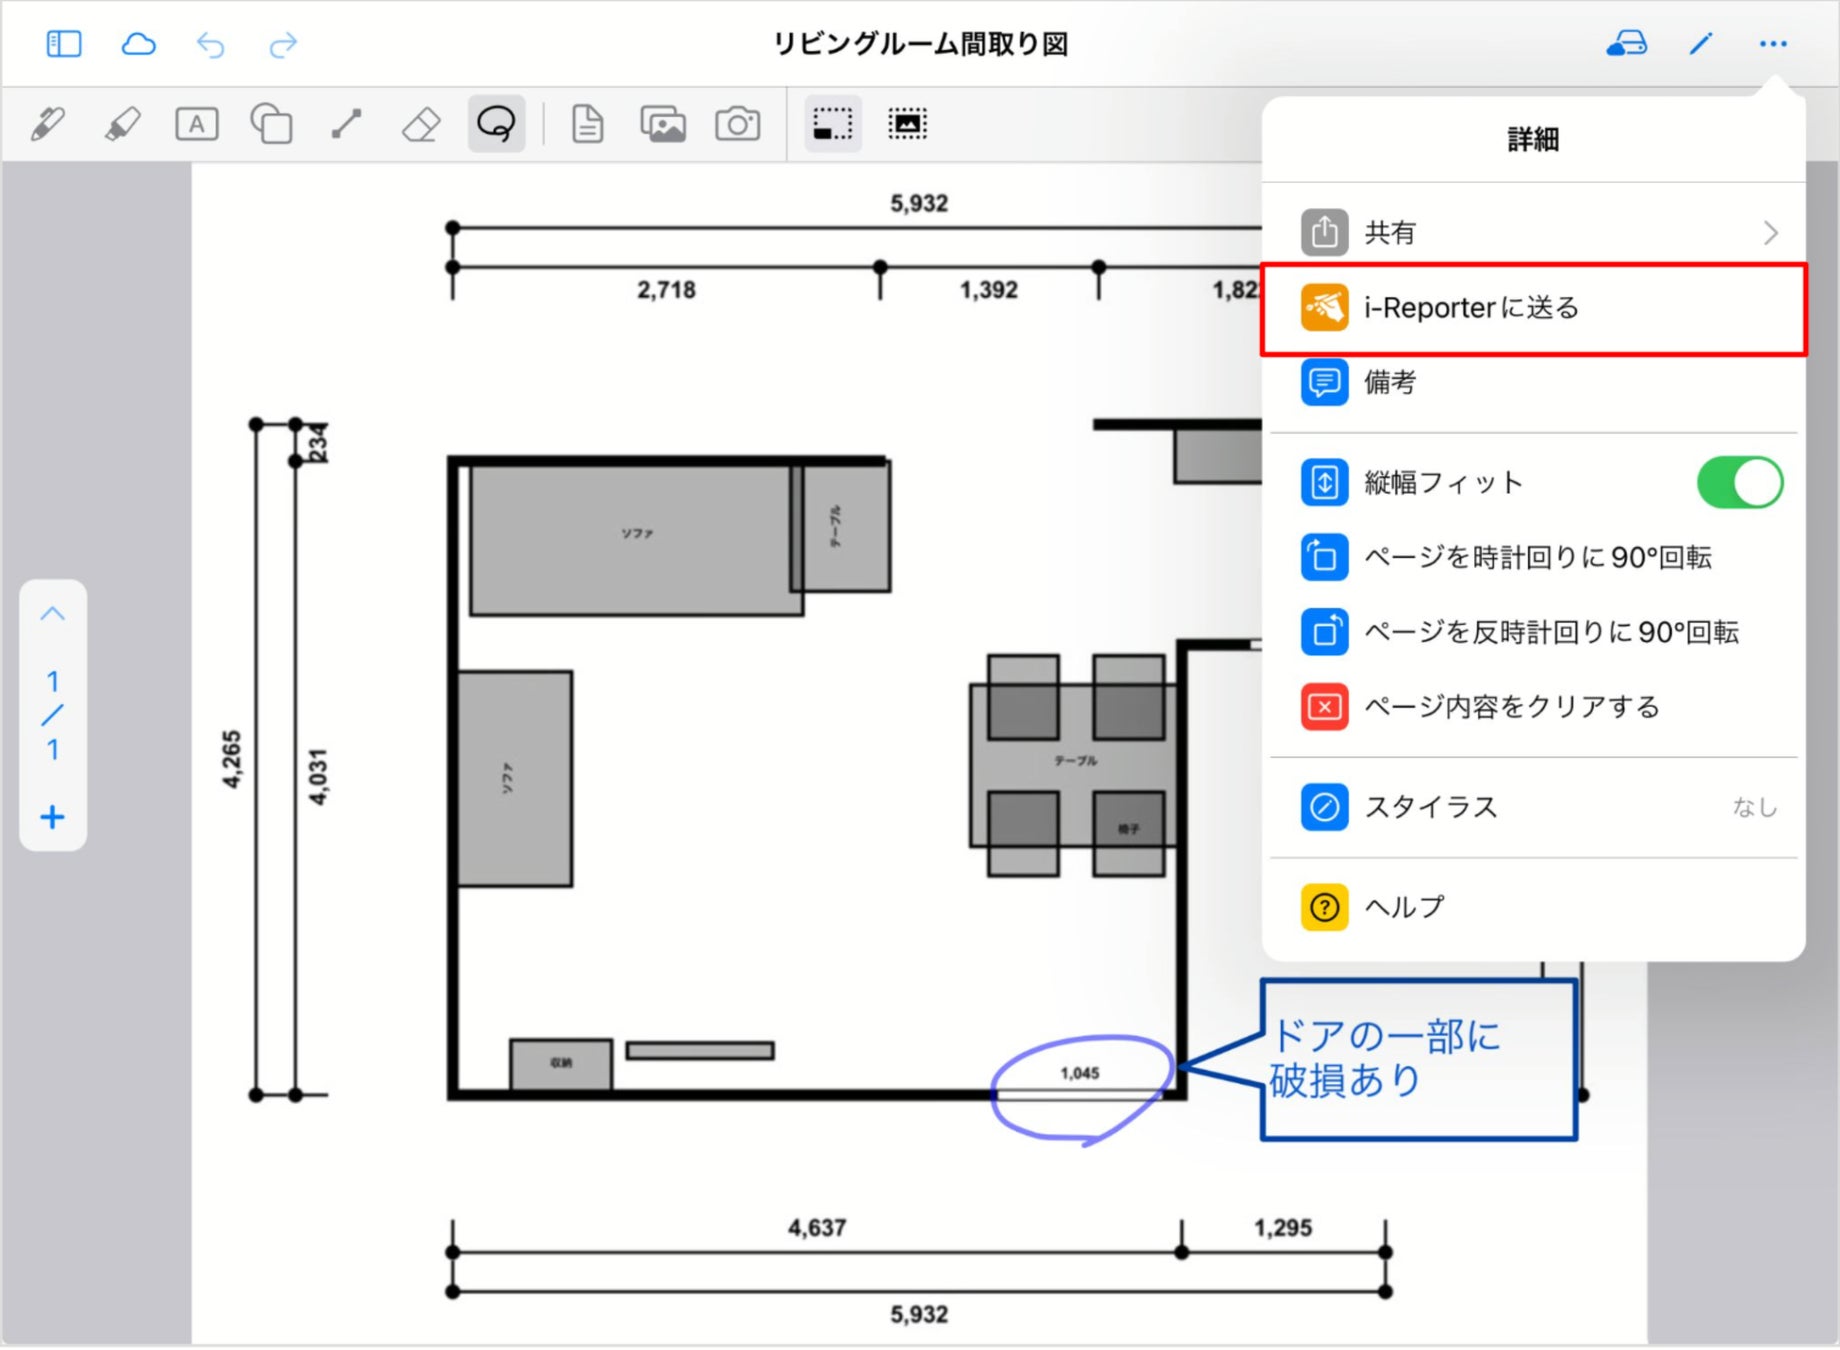
Task: Insert a document with the page icon
Action: pos(588,124)
